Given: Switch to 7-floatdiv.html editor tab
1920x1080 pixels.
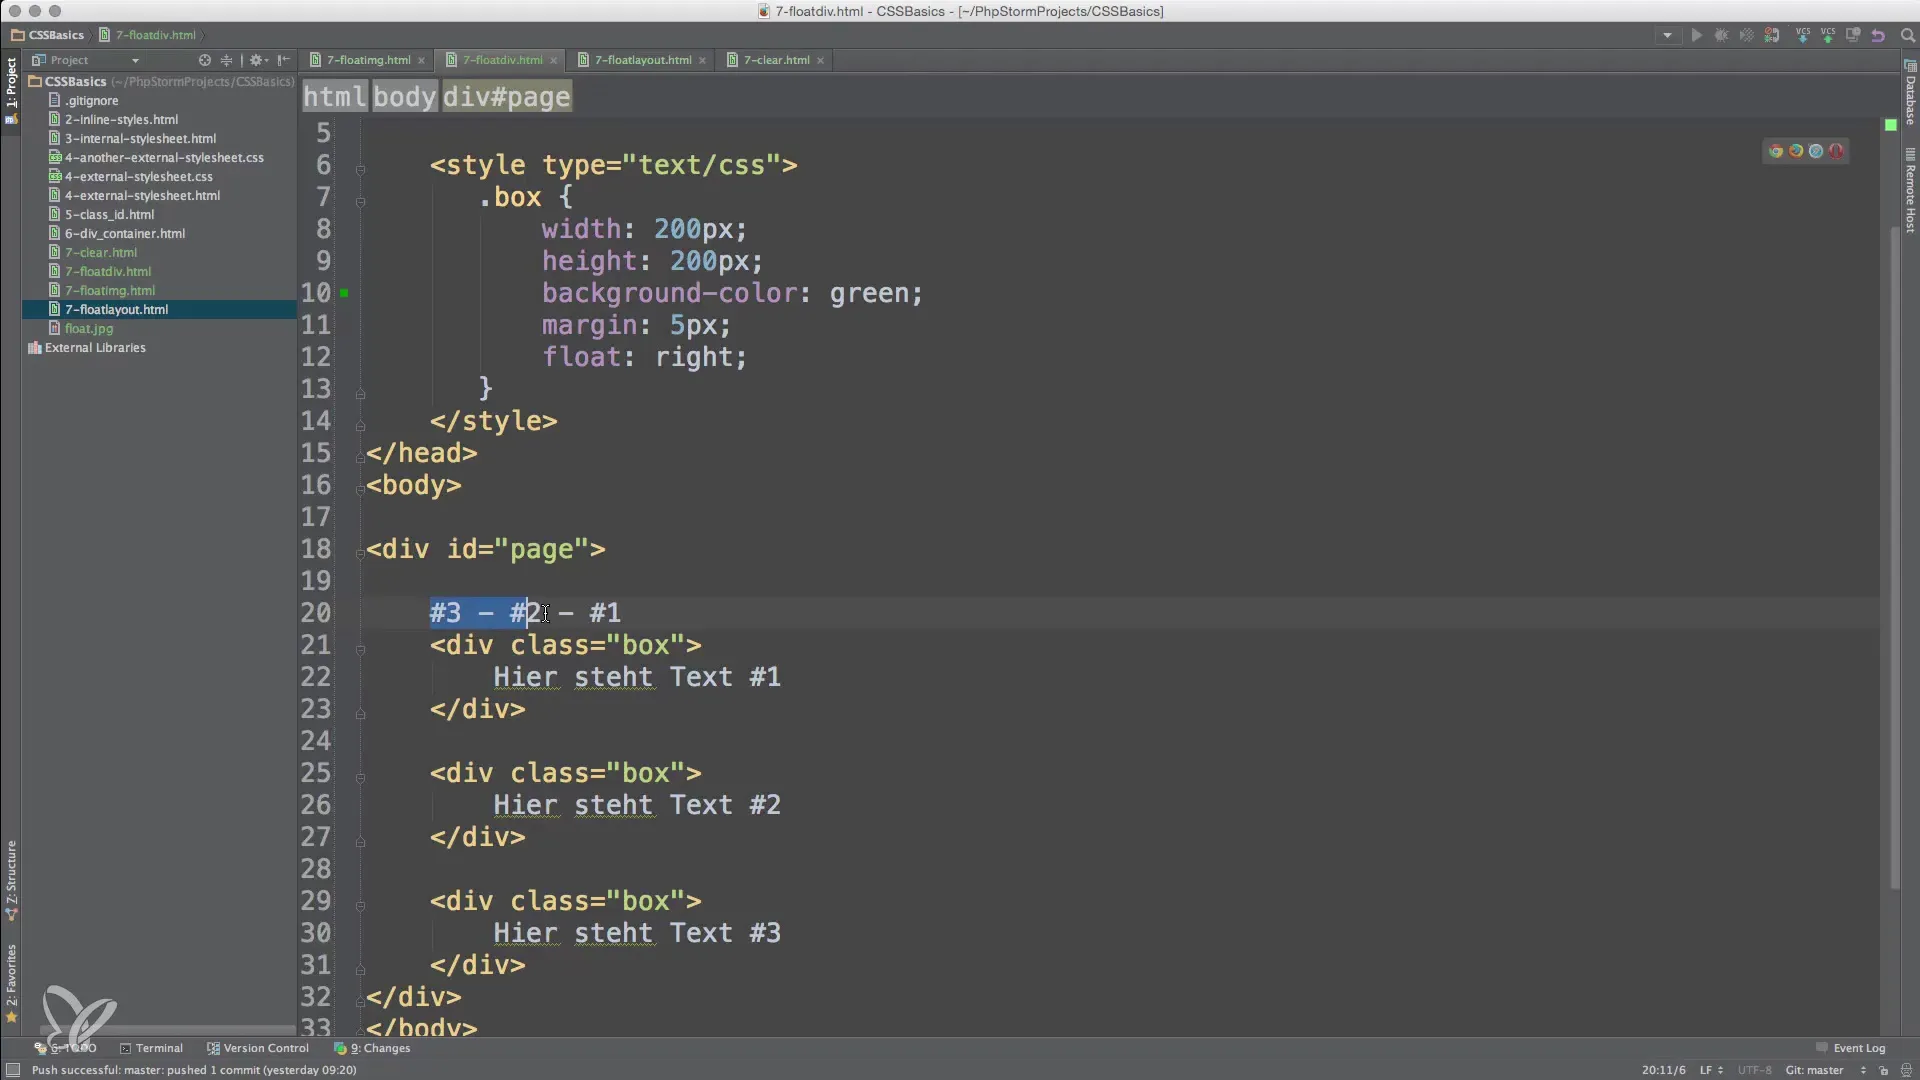Looking at the screenshot, I should point(502,60).
